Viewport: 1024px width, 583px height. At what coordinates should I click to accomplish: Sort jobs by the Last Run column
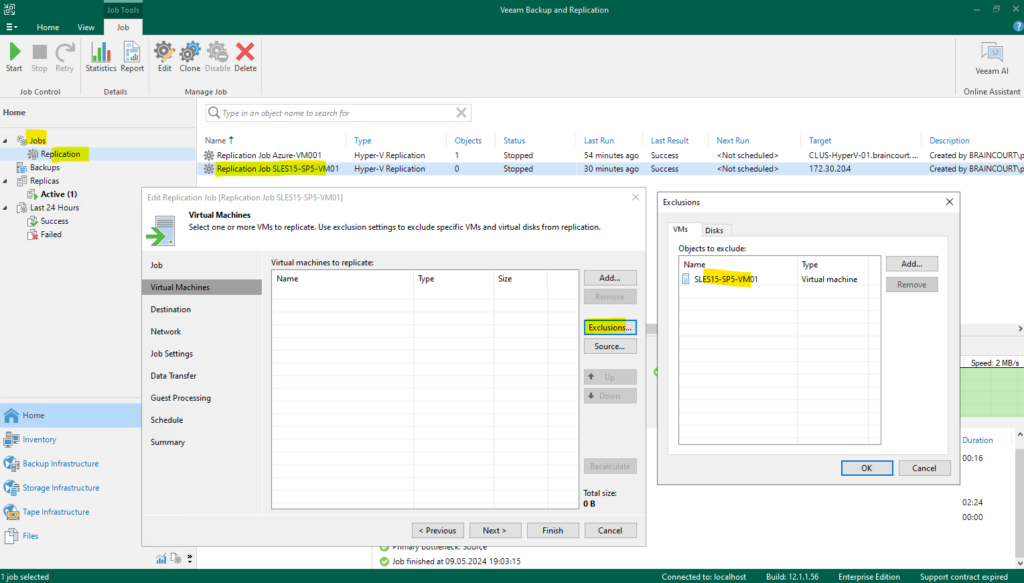[598, 140]
